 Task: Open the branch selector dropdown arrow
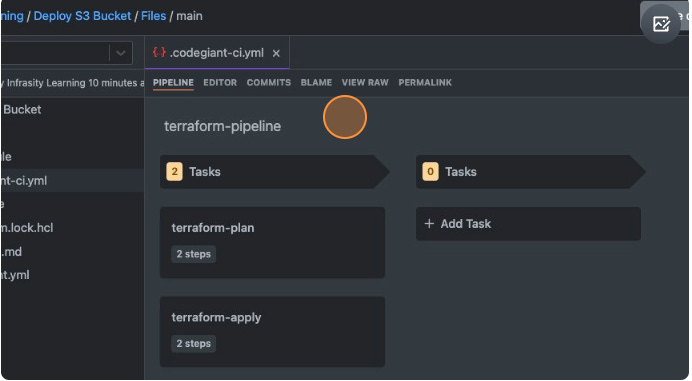(120, 53)
